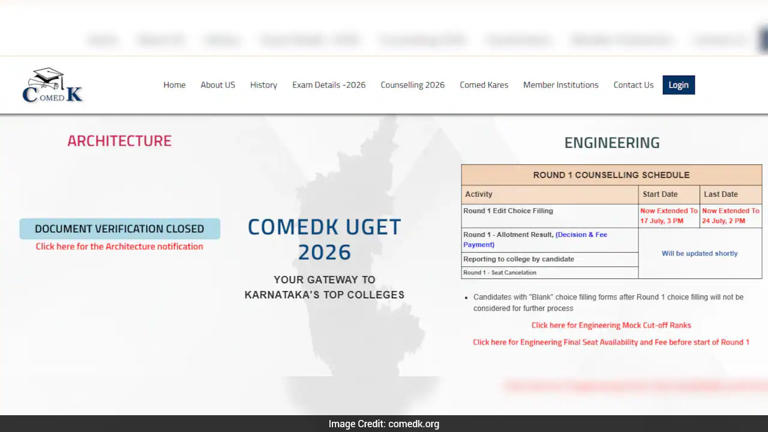Viewport: 768px width, 432px height.
Task: Click the 'Blank' choice filling forms note
Action: [608, 303]
